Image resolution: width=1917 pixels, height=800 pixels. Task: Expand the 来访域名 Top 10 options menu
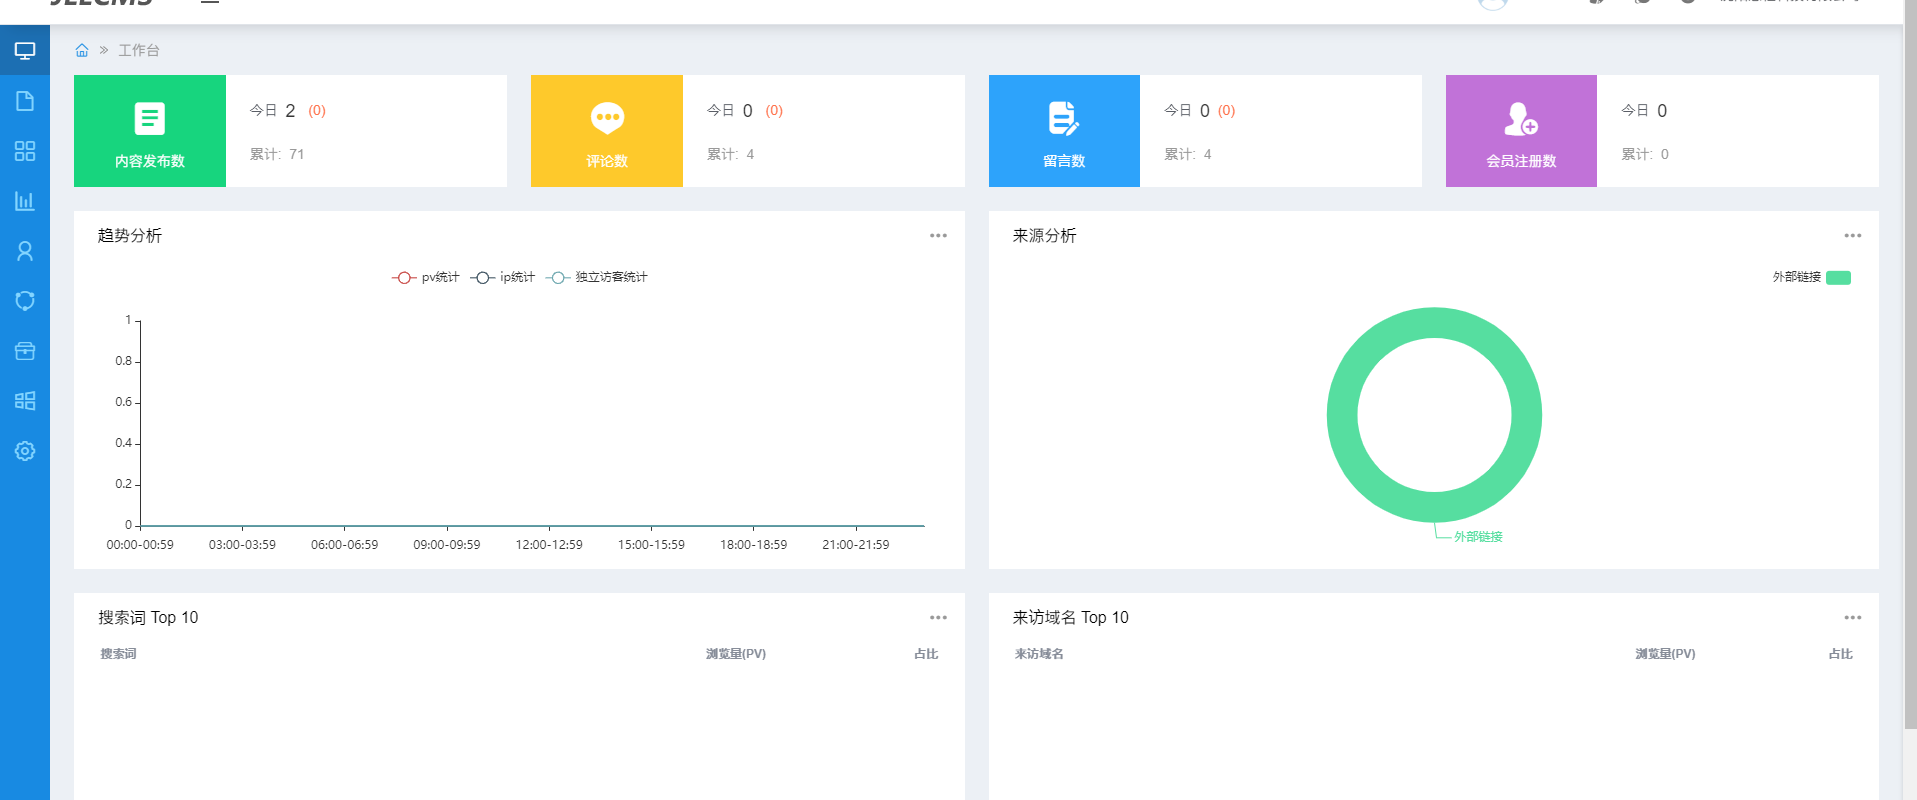tap(1852, 618)
